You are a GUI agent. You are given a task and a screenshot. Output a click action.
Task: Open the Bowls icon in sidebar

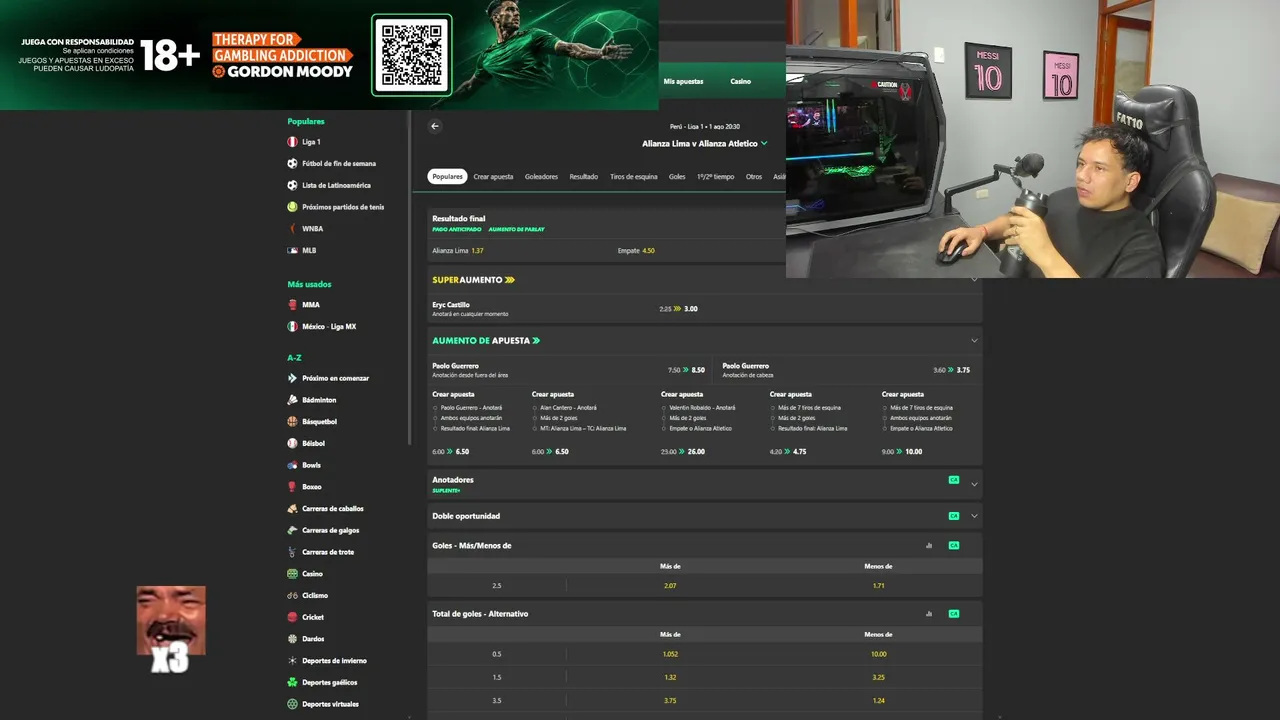292,465
